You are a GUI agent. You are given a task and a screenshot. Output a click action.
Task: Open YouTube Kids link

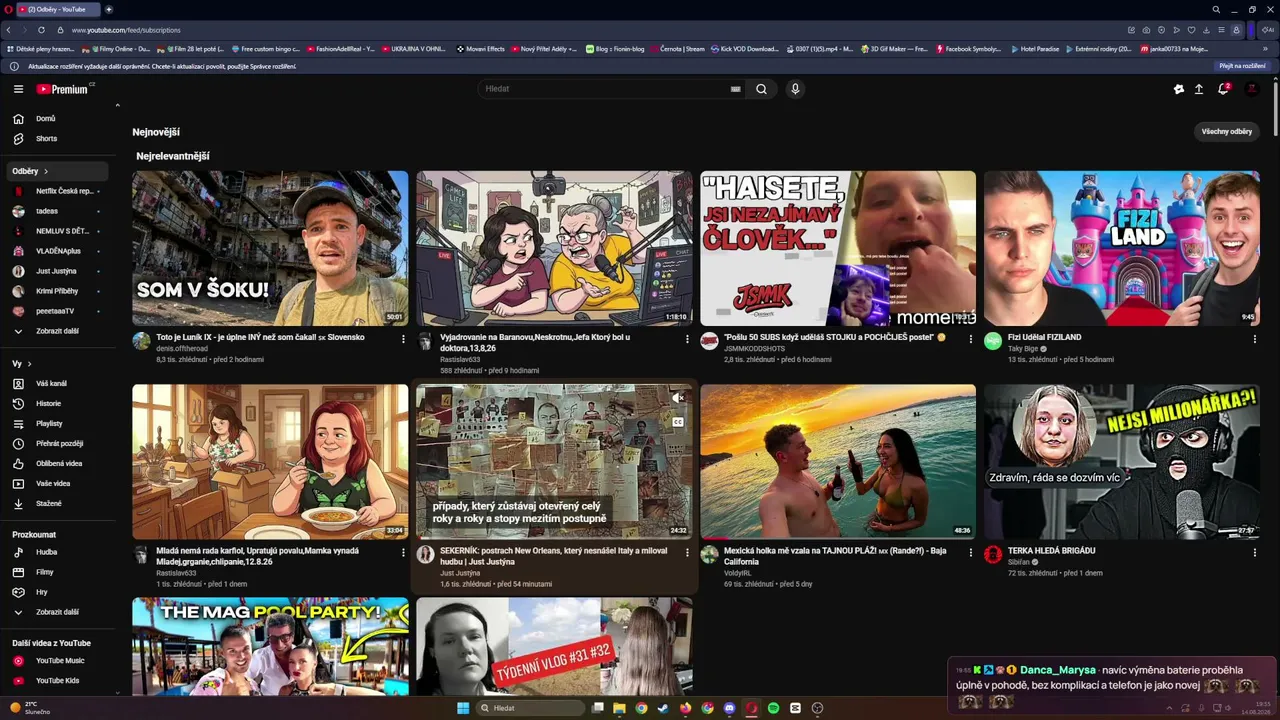(58, 680)
